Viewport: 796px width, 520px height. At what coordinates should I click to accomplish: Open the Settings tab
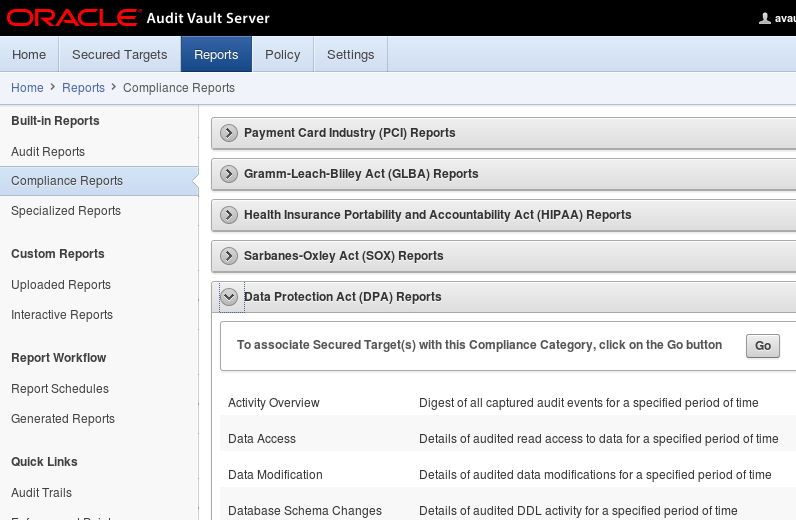351,54
